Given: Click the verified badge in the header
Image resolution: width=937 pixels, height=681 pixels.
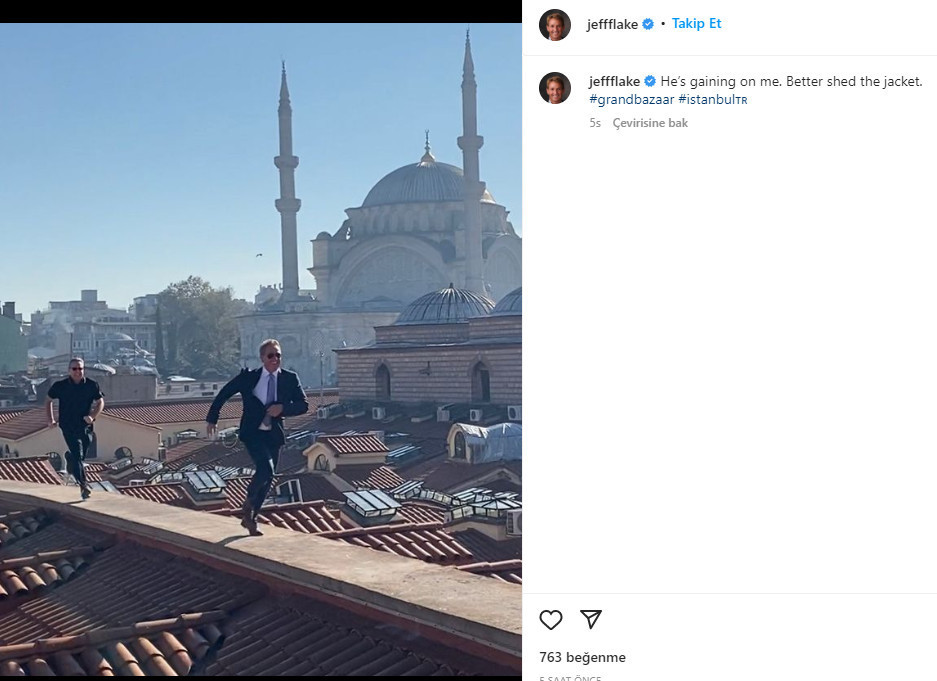Looking at the screenshot, I should [648, 24].
